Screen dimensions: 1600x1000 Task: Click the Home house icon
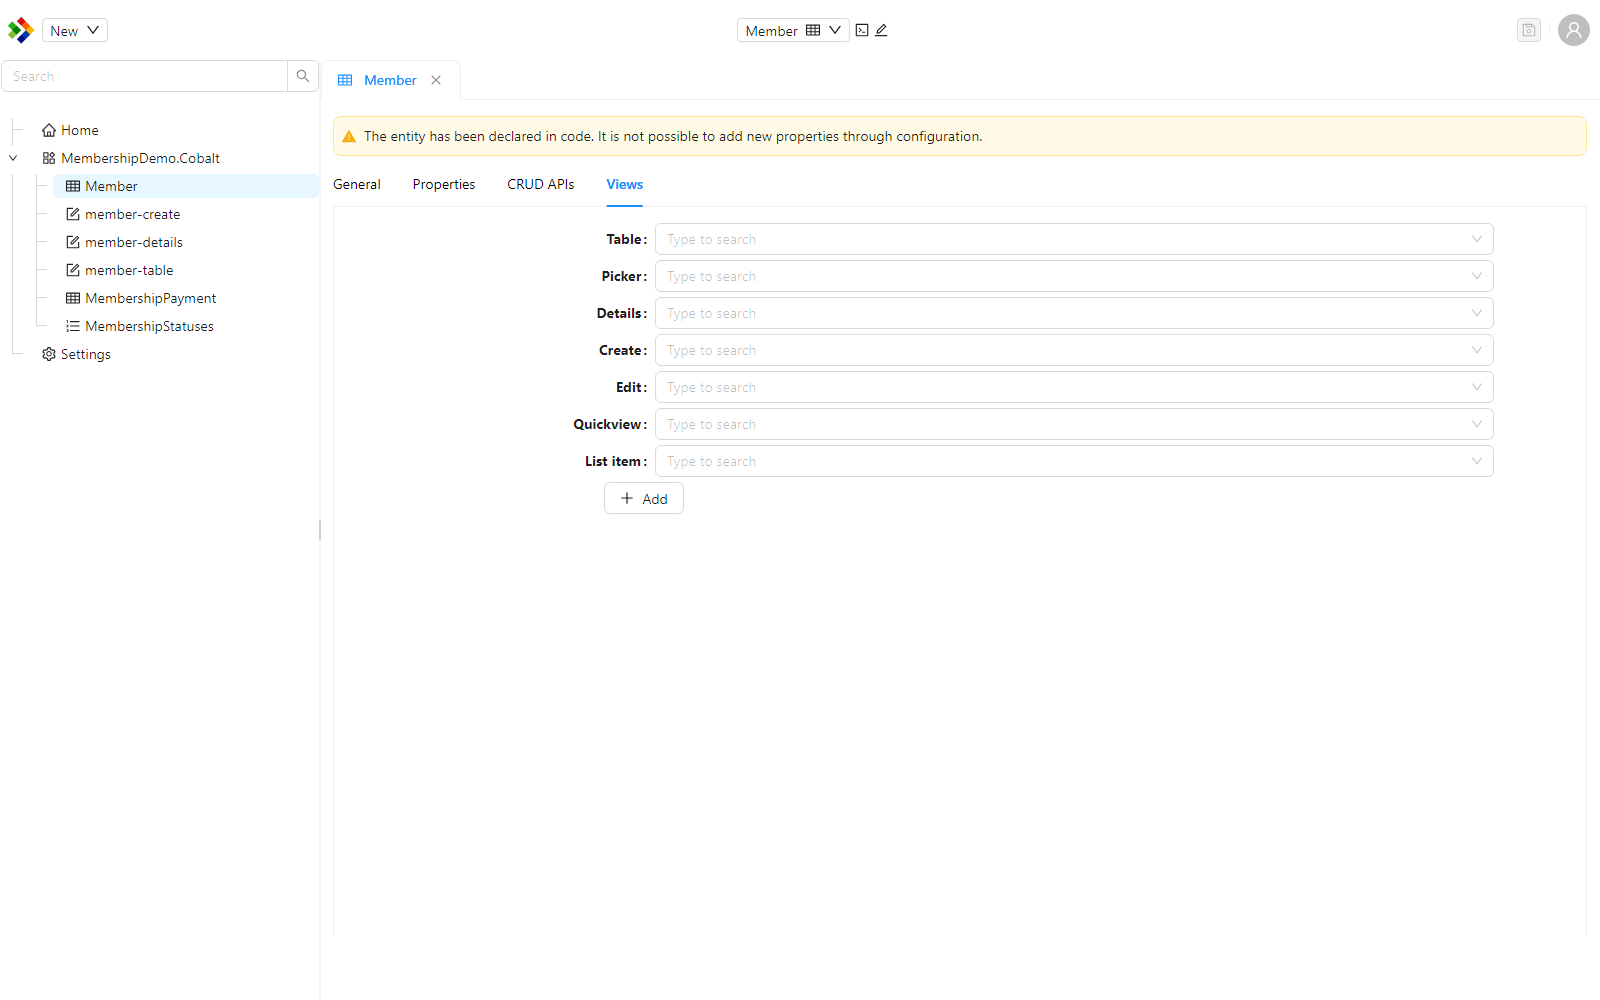click(x=49, y=130)
